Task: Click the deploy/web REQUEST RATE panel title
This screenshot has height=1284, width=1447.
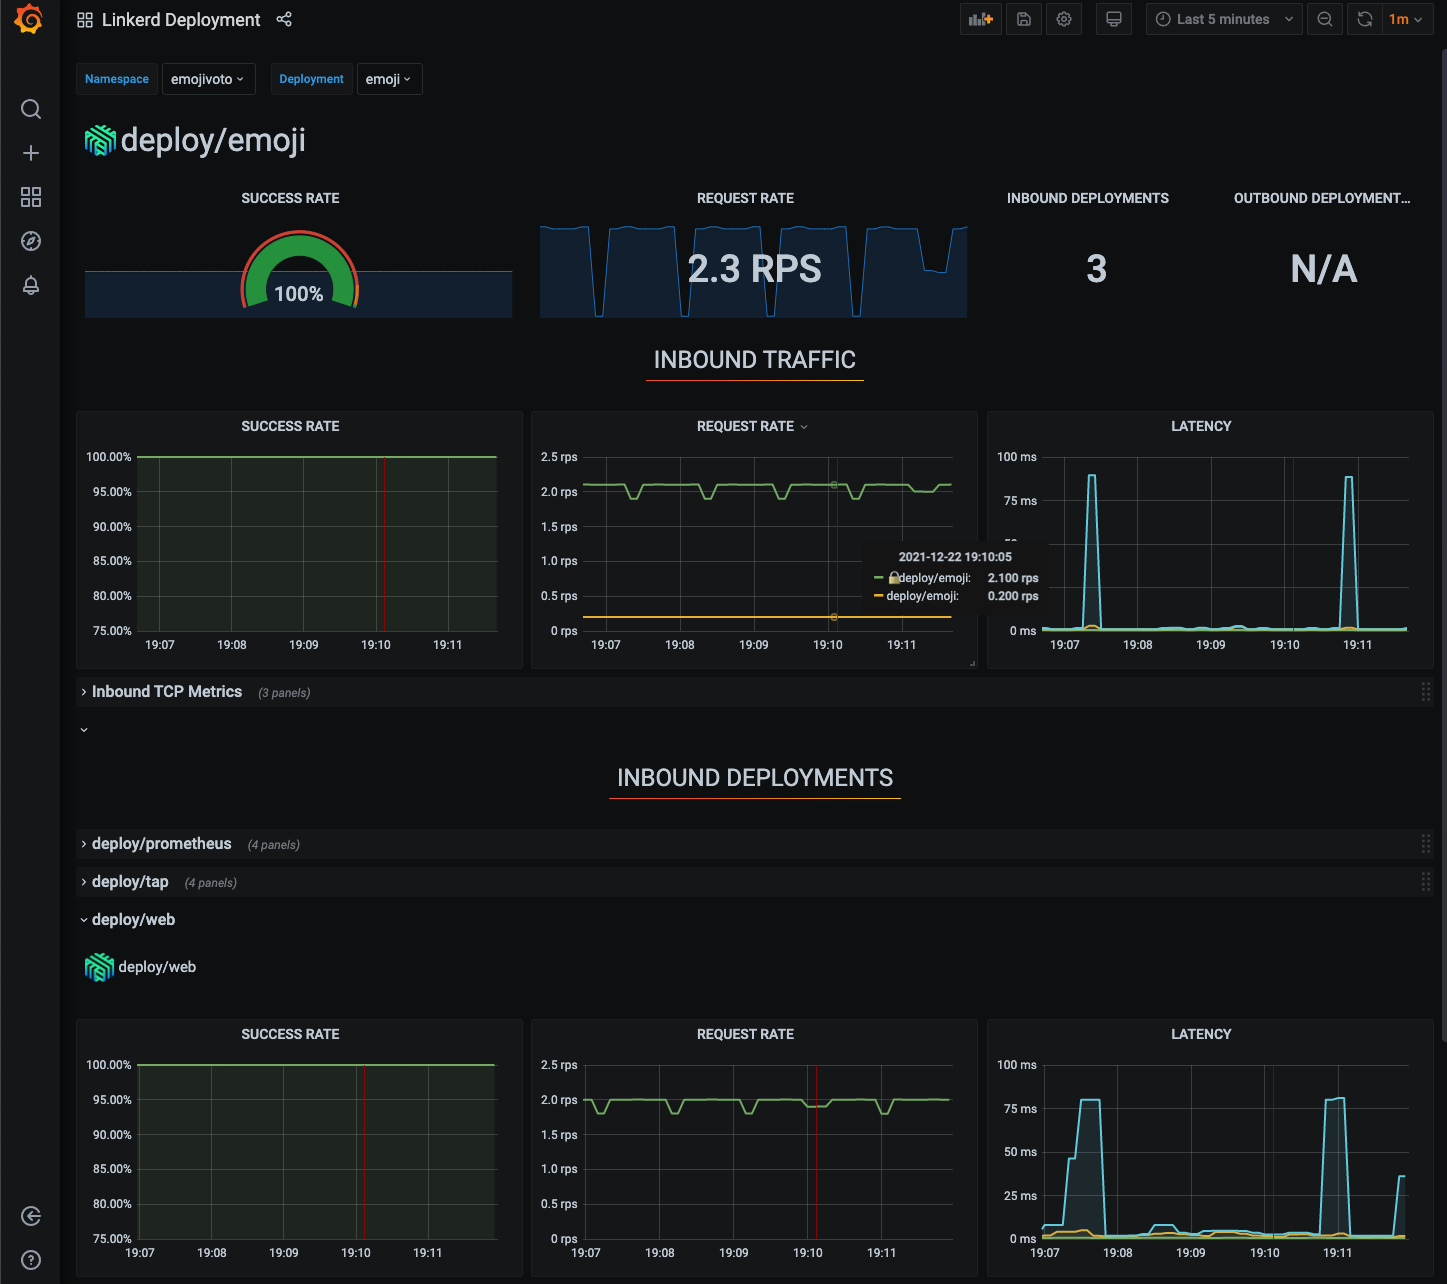Action: coord(745,1034)
